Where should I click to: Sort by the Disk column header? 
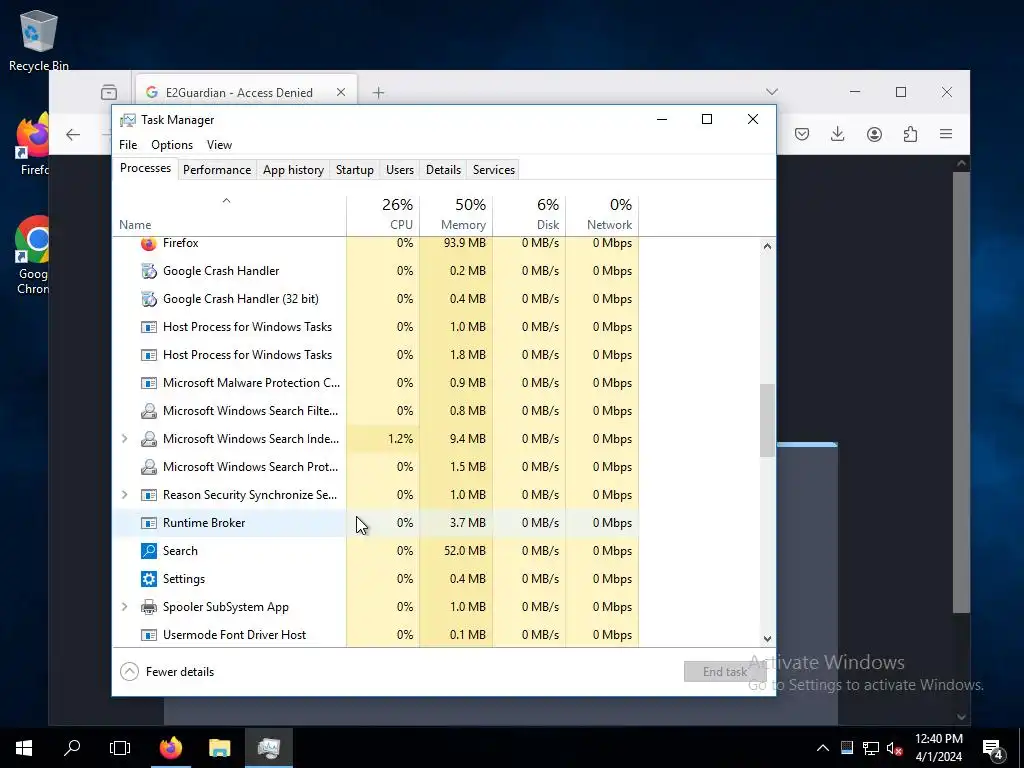530,215
